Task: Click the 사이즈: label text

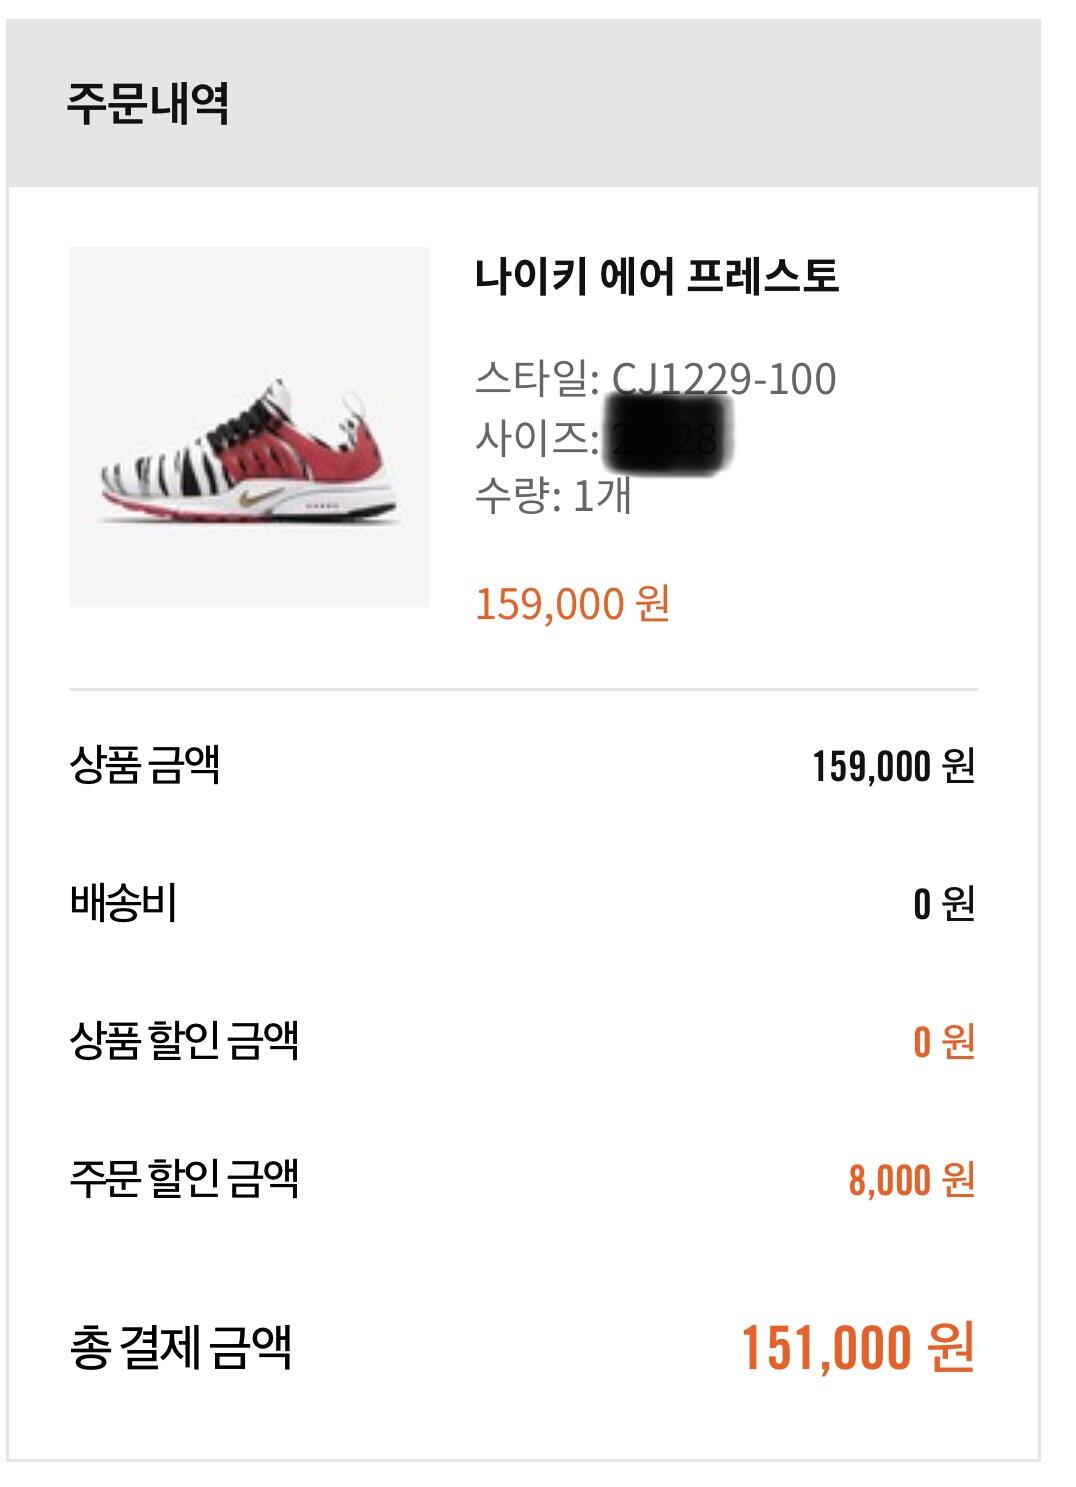Action: [x=536, y=437]
